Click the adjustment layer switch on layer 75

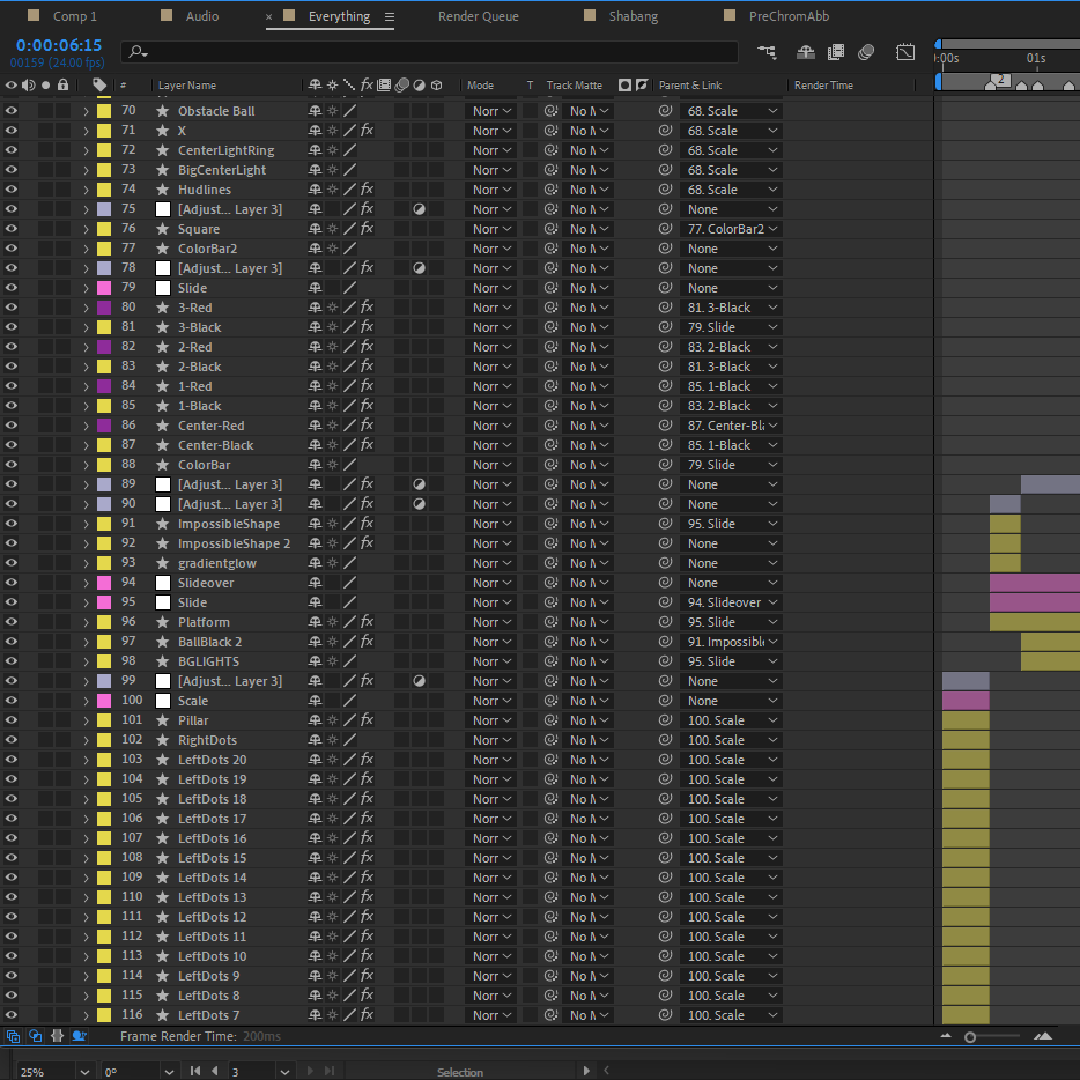point(419,209)
